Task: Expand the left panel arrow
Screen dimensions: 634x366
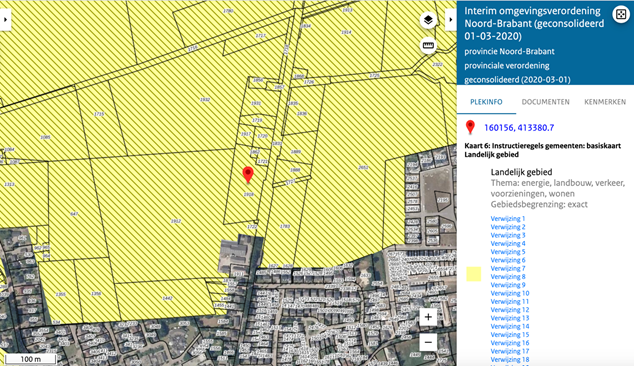Action: tap(5, 19)
